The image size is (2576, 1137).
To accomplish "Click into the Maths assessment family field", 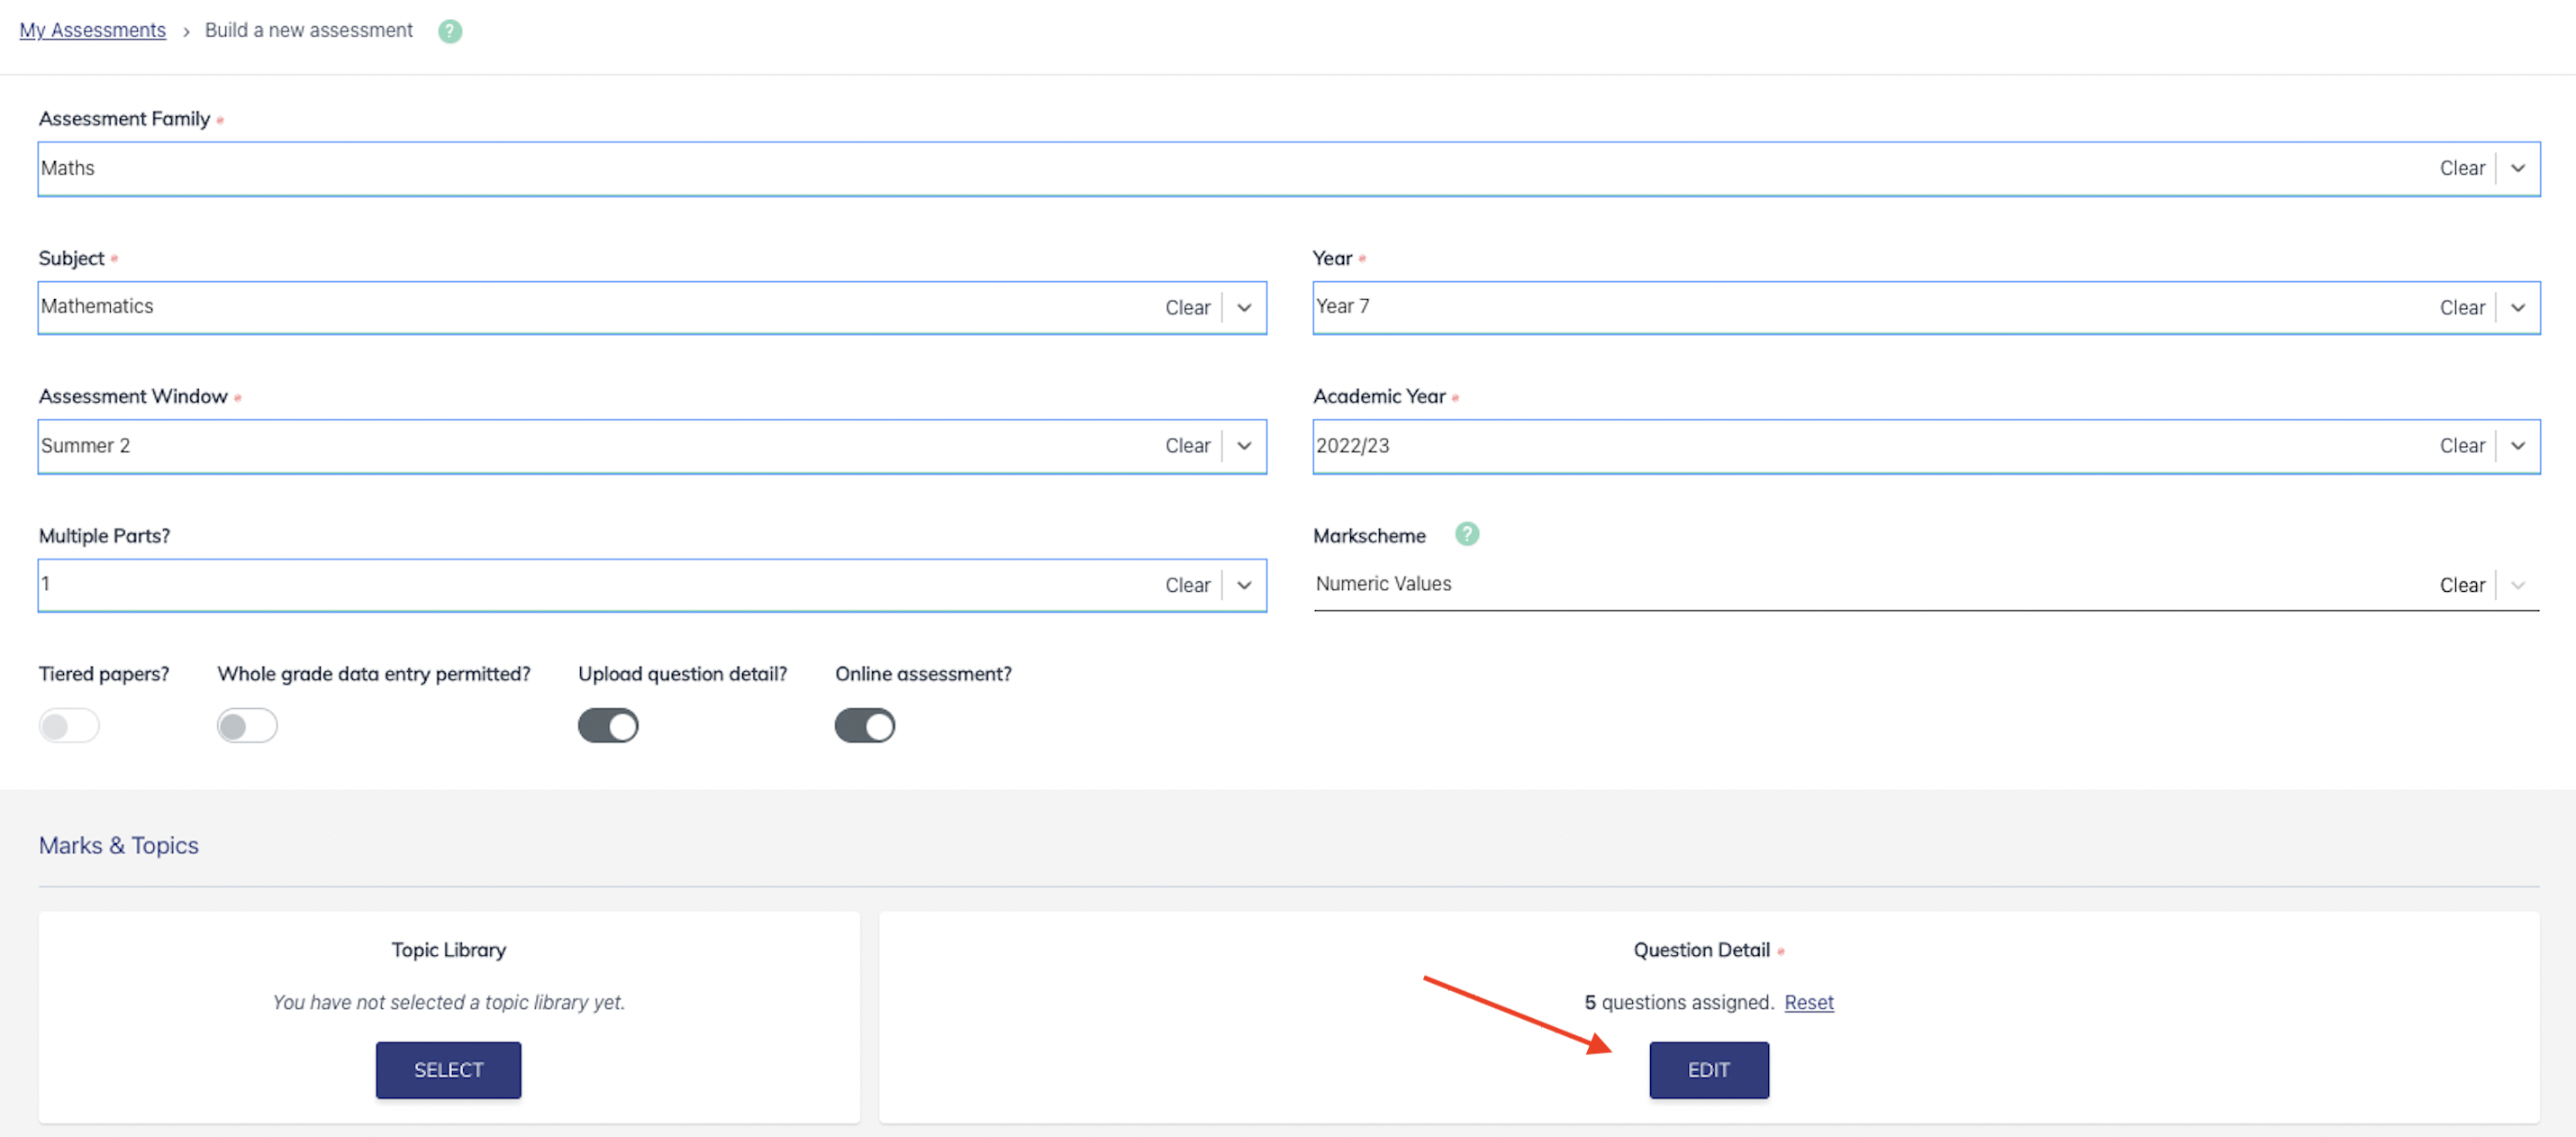I will [1289, 168].
